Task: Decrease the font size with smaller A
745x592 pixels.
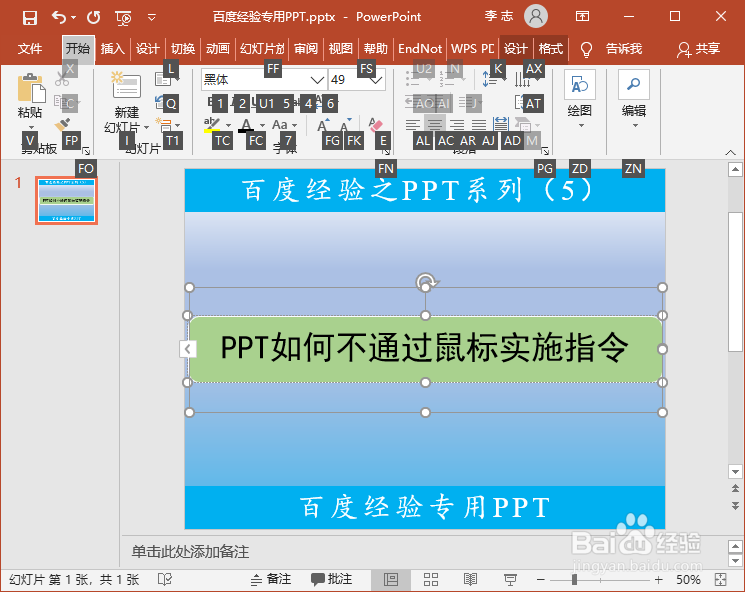Action: coord(346,125)
